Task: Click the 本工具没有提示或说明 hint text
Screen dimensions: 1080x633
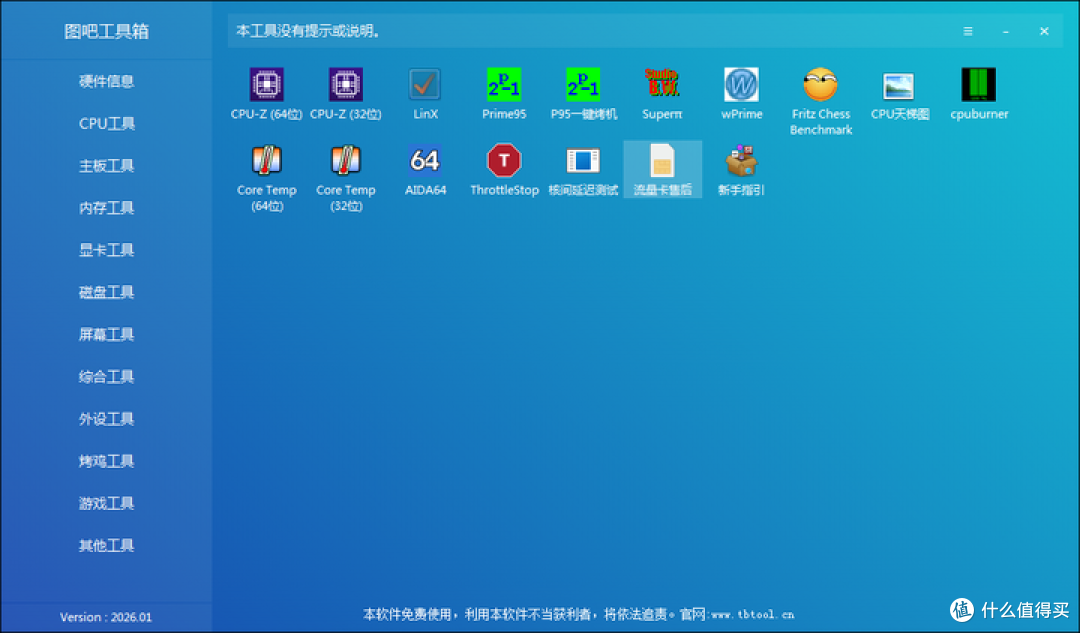Action: point(308,31)
